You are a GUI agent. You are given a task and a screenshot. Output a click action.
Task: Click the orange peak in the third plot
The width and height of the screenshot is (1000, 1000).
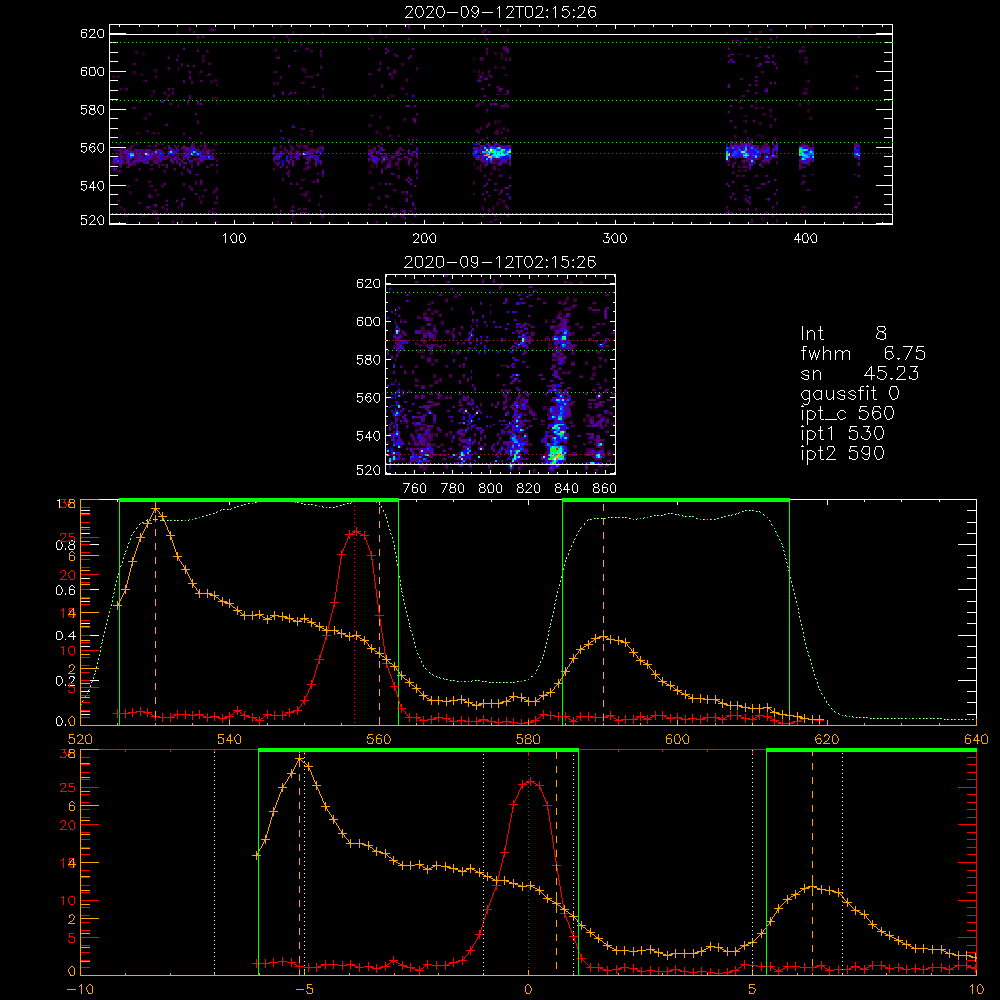(156, 509)
